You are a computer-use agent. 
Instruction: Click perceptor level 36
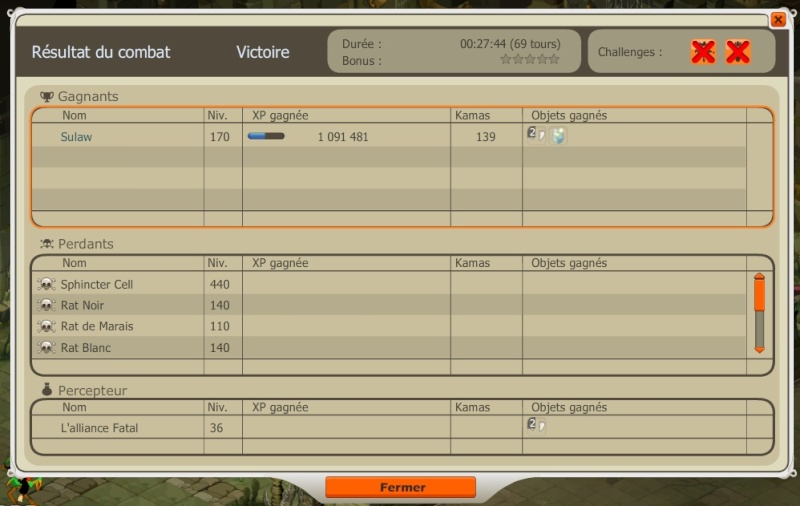[x=216, y=428]
